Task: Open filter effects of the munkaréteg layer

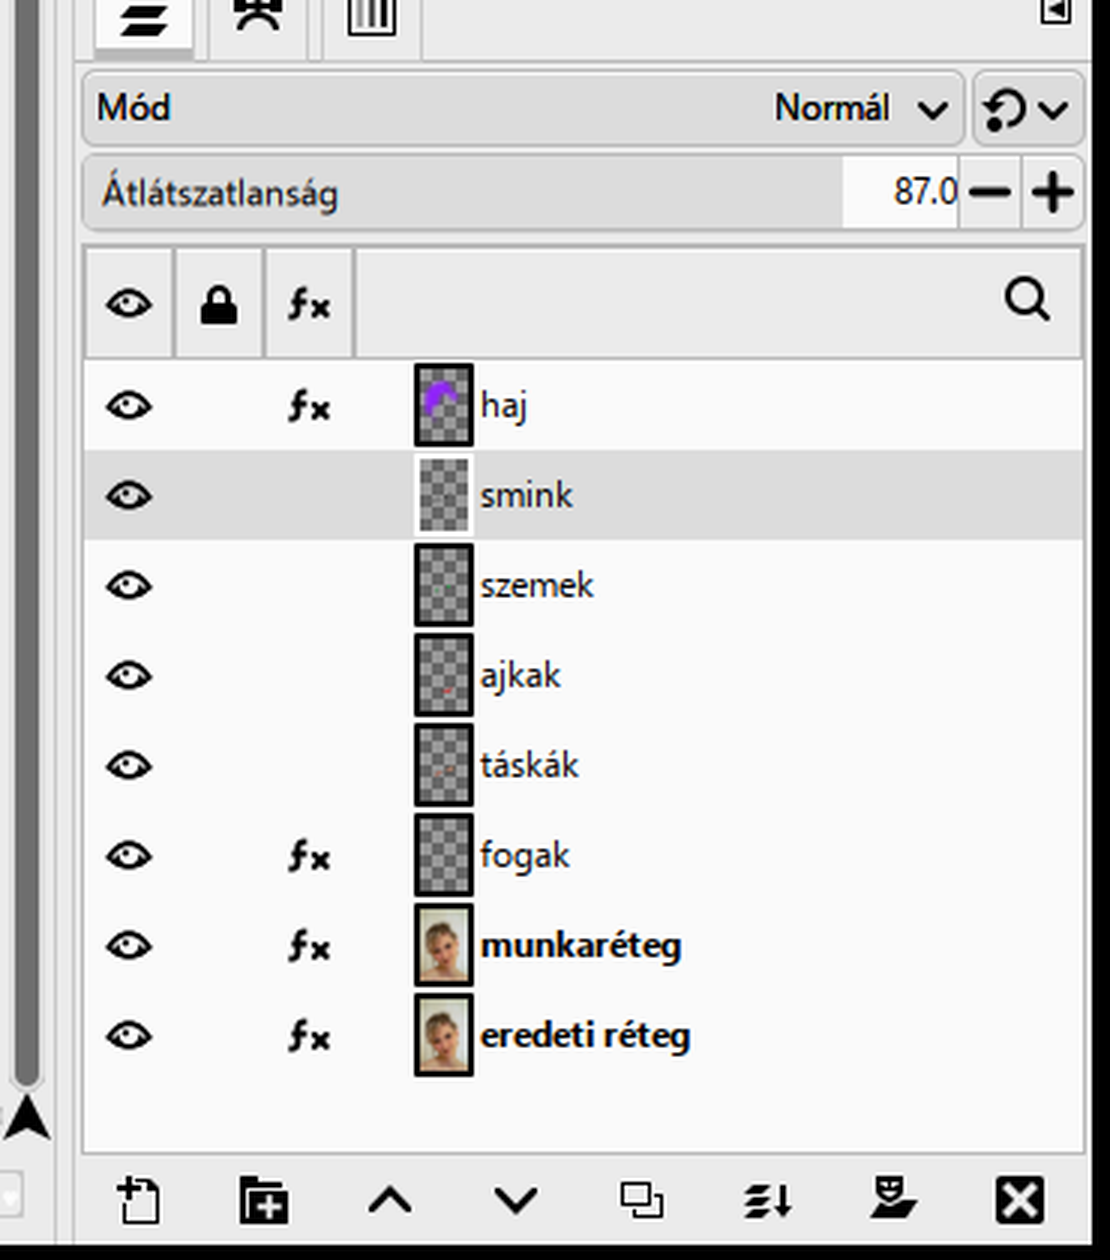Action: point(309,946)
